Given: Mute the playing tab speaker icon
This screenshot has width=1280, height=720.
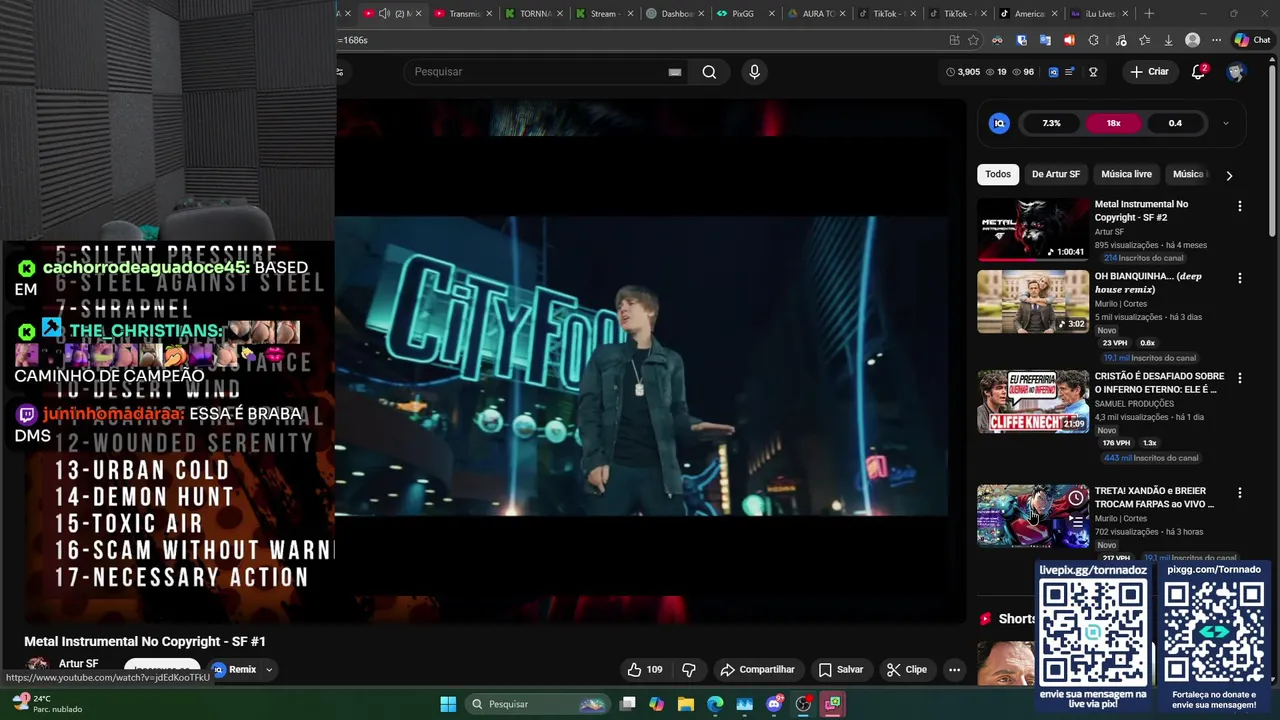Looking at the screenshot, I should tap(384, 14).
